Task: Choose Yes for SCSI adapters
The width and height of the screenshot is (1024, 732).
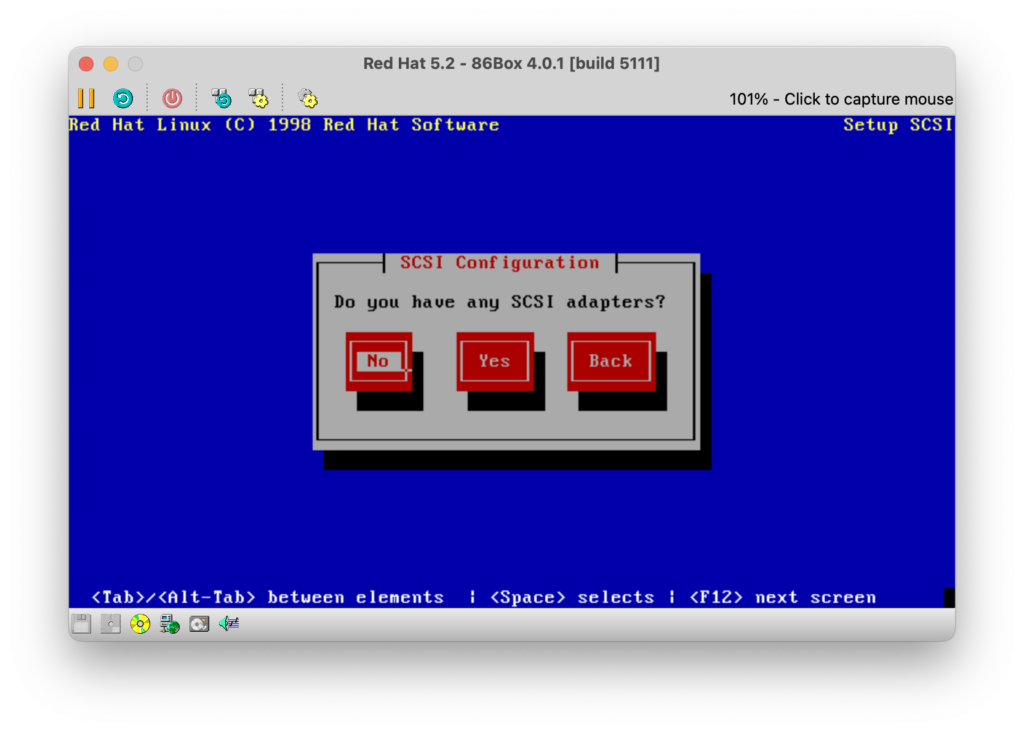Action: (495, 361)
